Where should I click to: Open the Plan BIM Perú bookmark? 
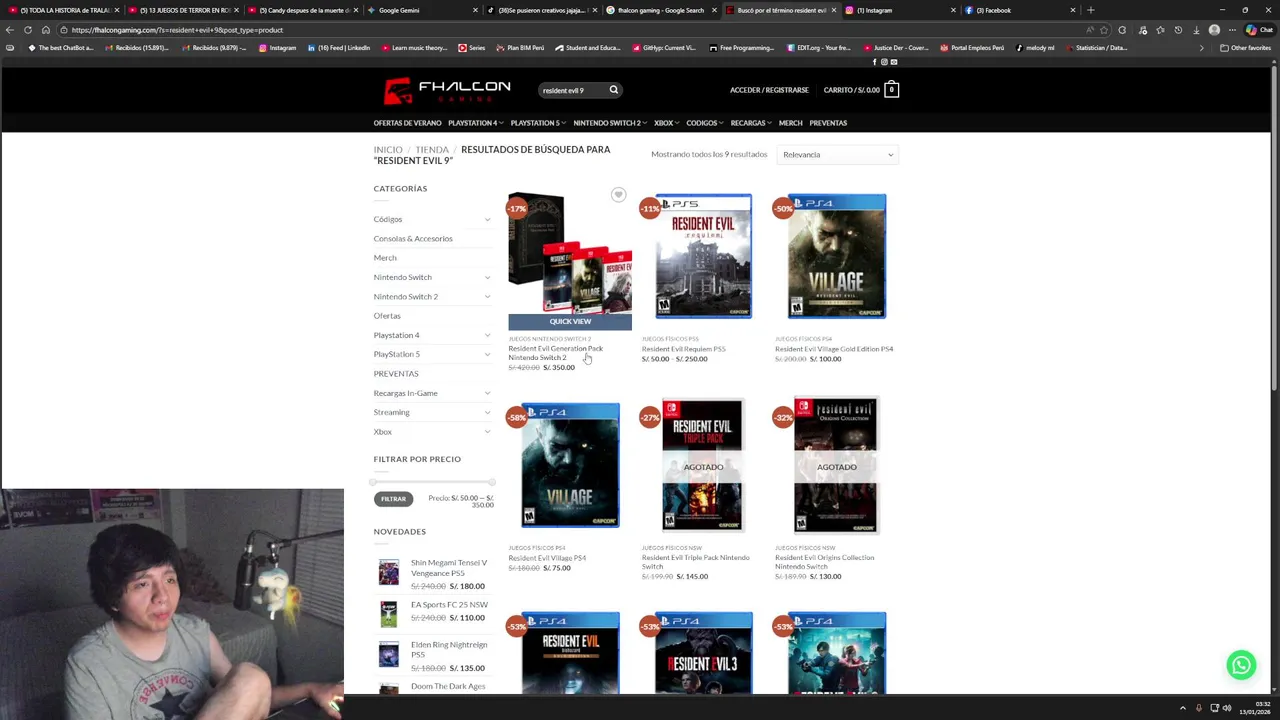[519, 47]
